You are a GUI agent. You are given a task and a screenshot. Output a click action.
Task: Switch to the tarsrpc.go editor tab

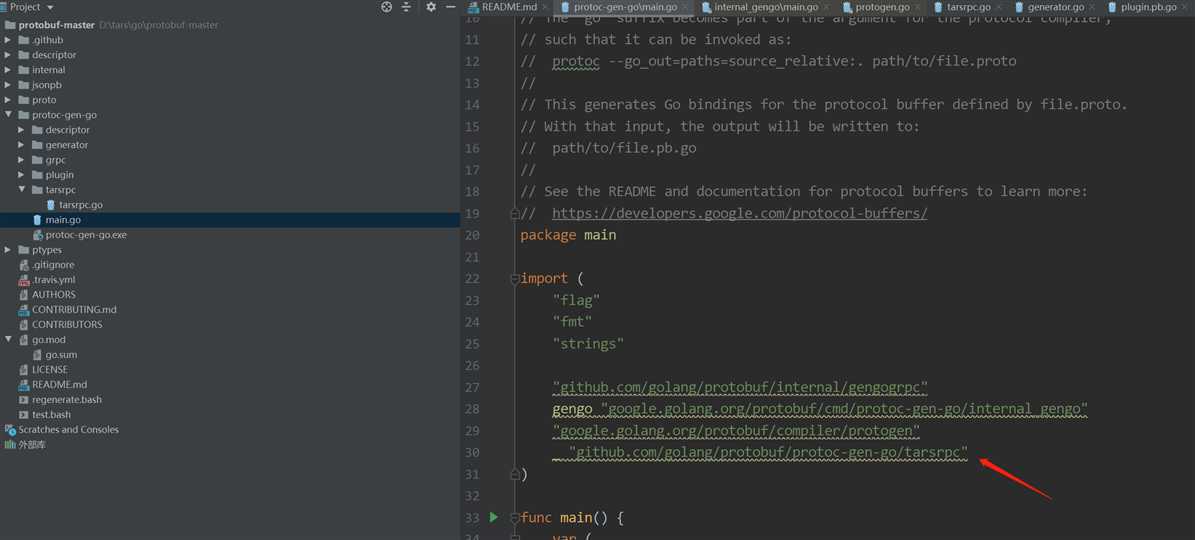coord(969,7)
